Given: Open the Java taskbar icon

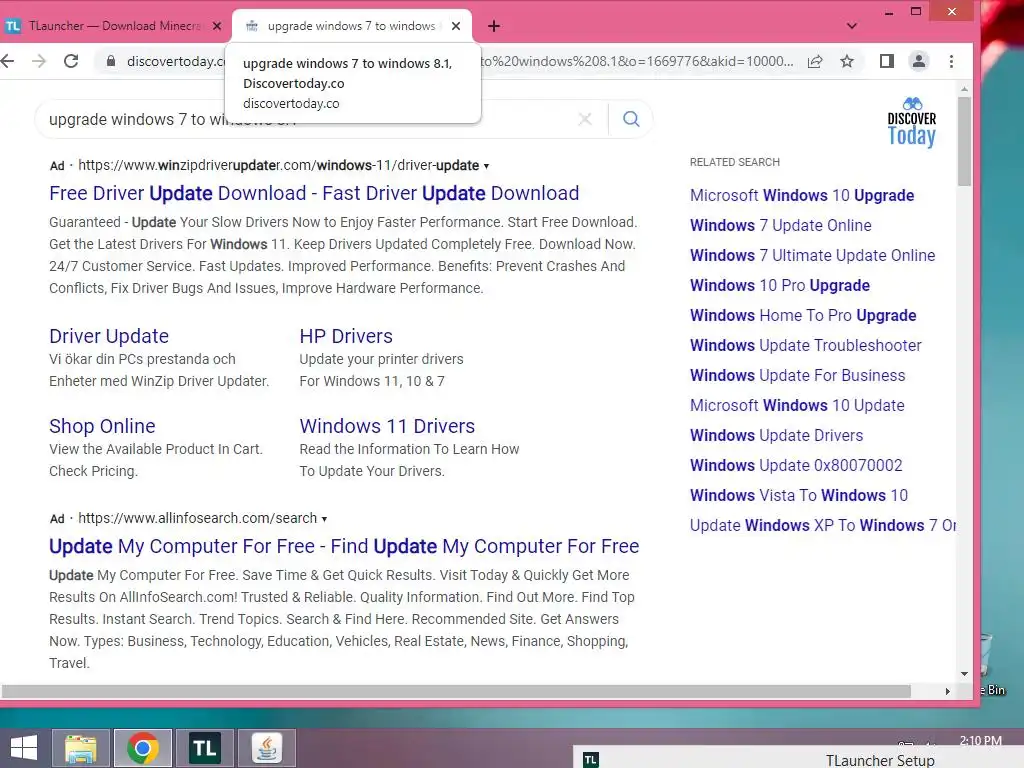Looking at the screenshot, I should click(267, 748).
